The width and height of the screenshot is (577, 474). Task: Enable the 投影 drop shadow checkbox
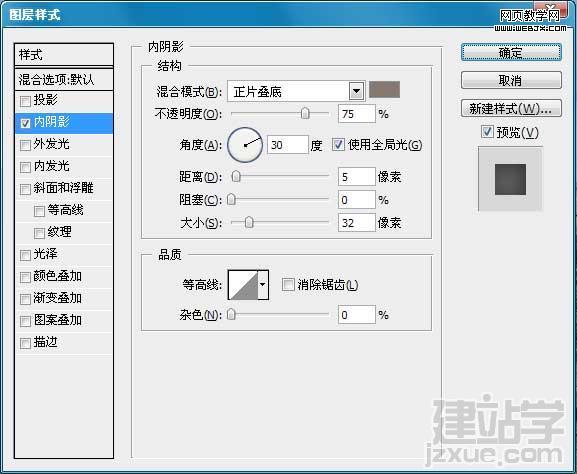click(x=25, y=101)
